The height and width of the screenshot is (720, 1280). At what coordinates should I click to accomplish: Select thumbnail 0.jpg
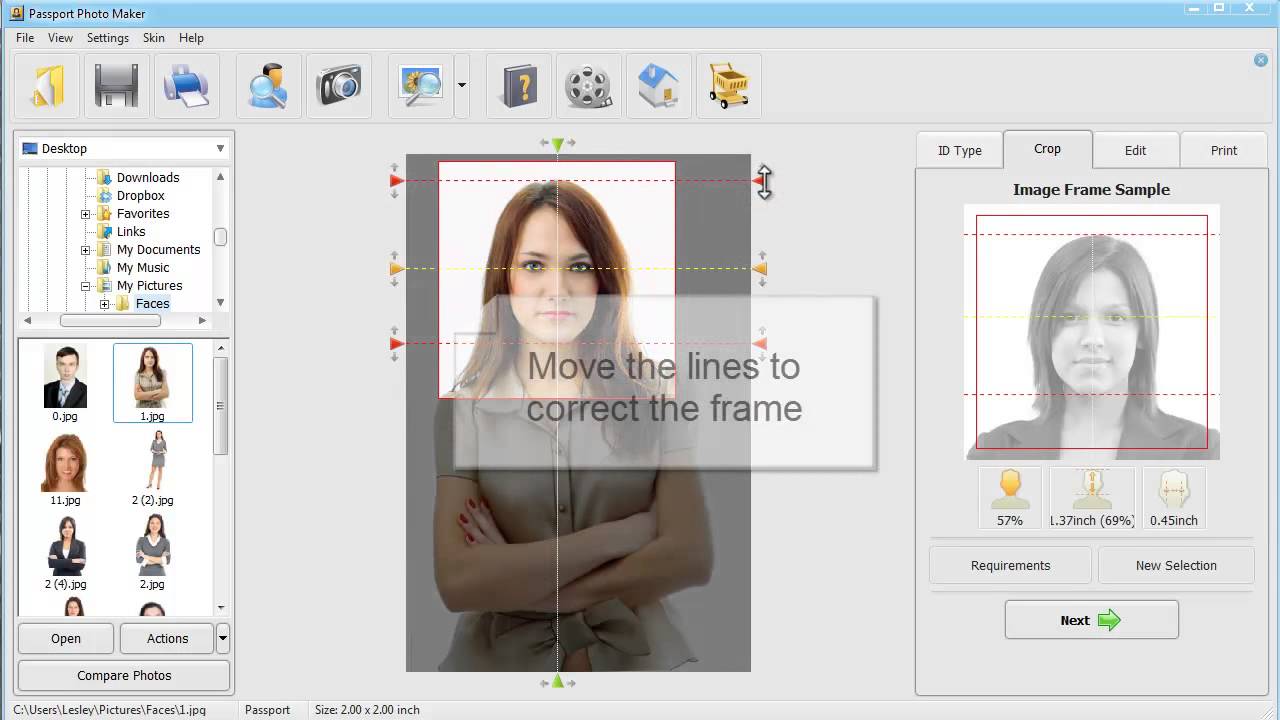(65, 383)
